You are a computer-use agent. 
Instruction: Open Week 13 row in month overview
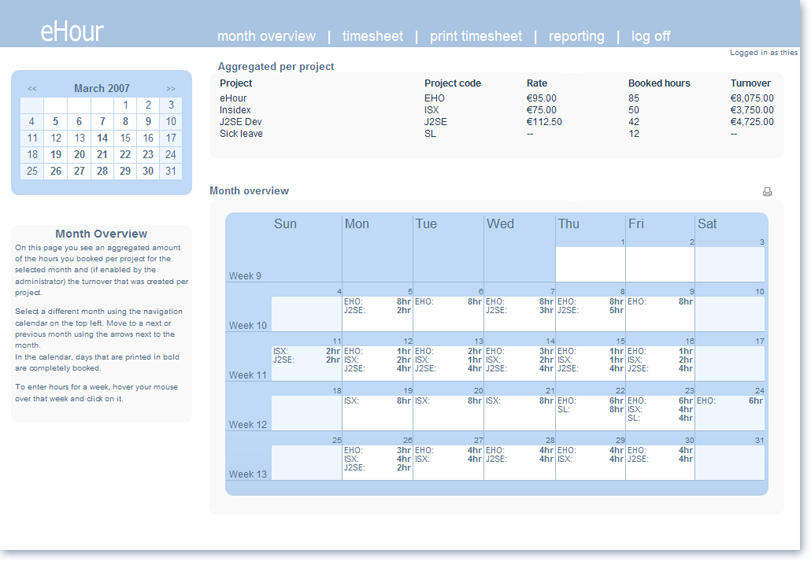(x=495, y=458)
